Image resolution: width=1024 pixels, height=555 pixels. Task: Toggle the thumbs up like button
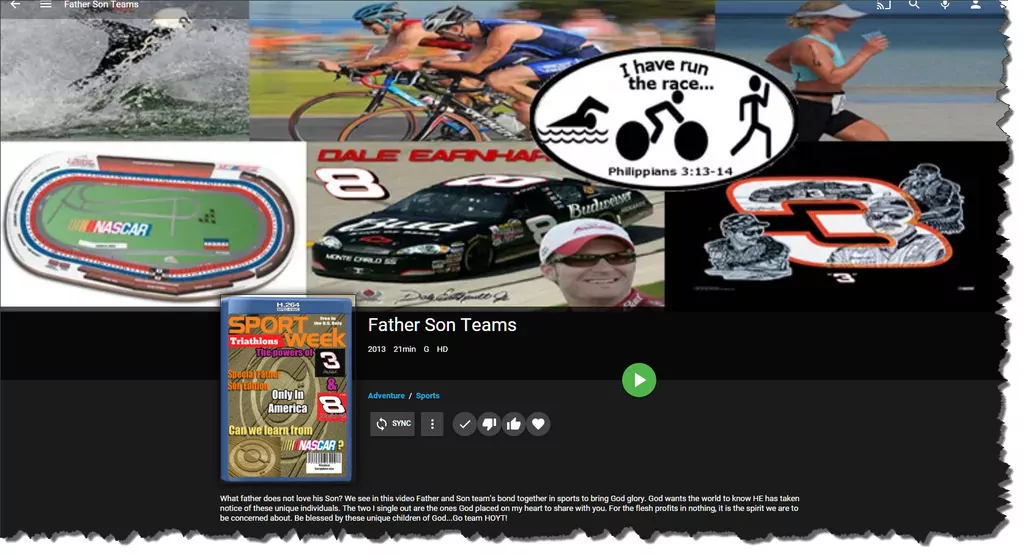[x=514, y=424]
